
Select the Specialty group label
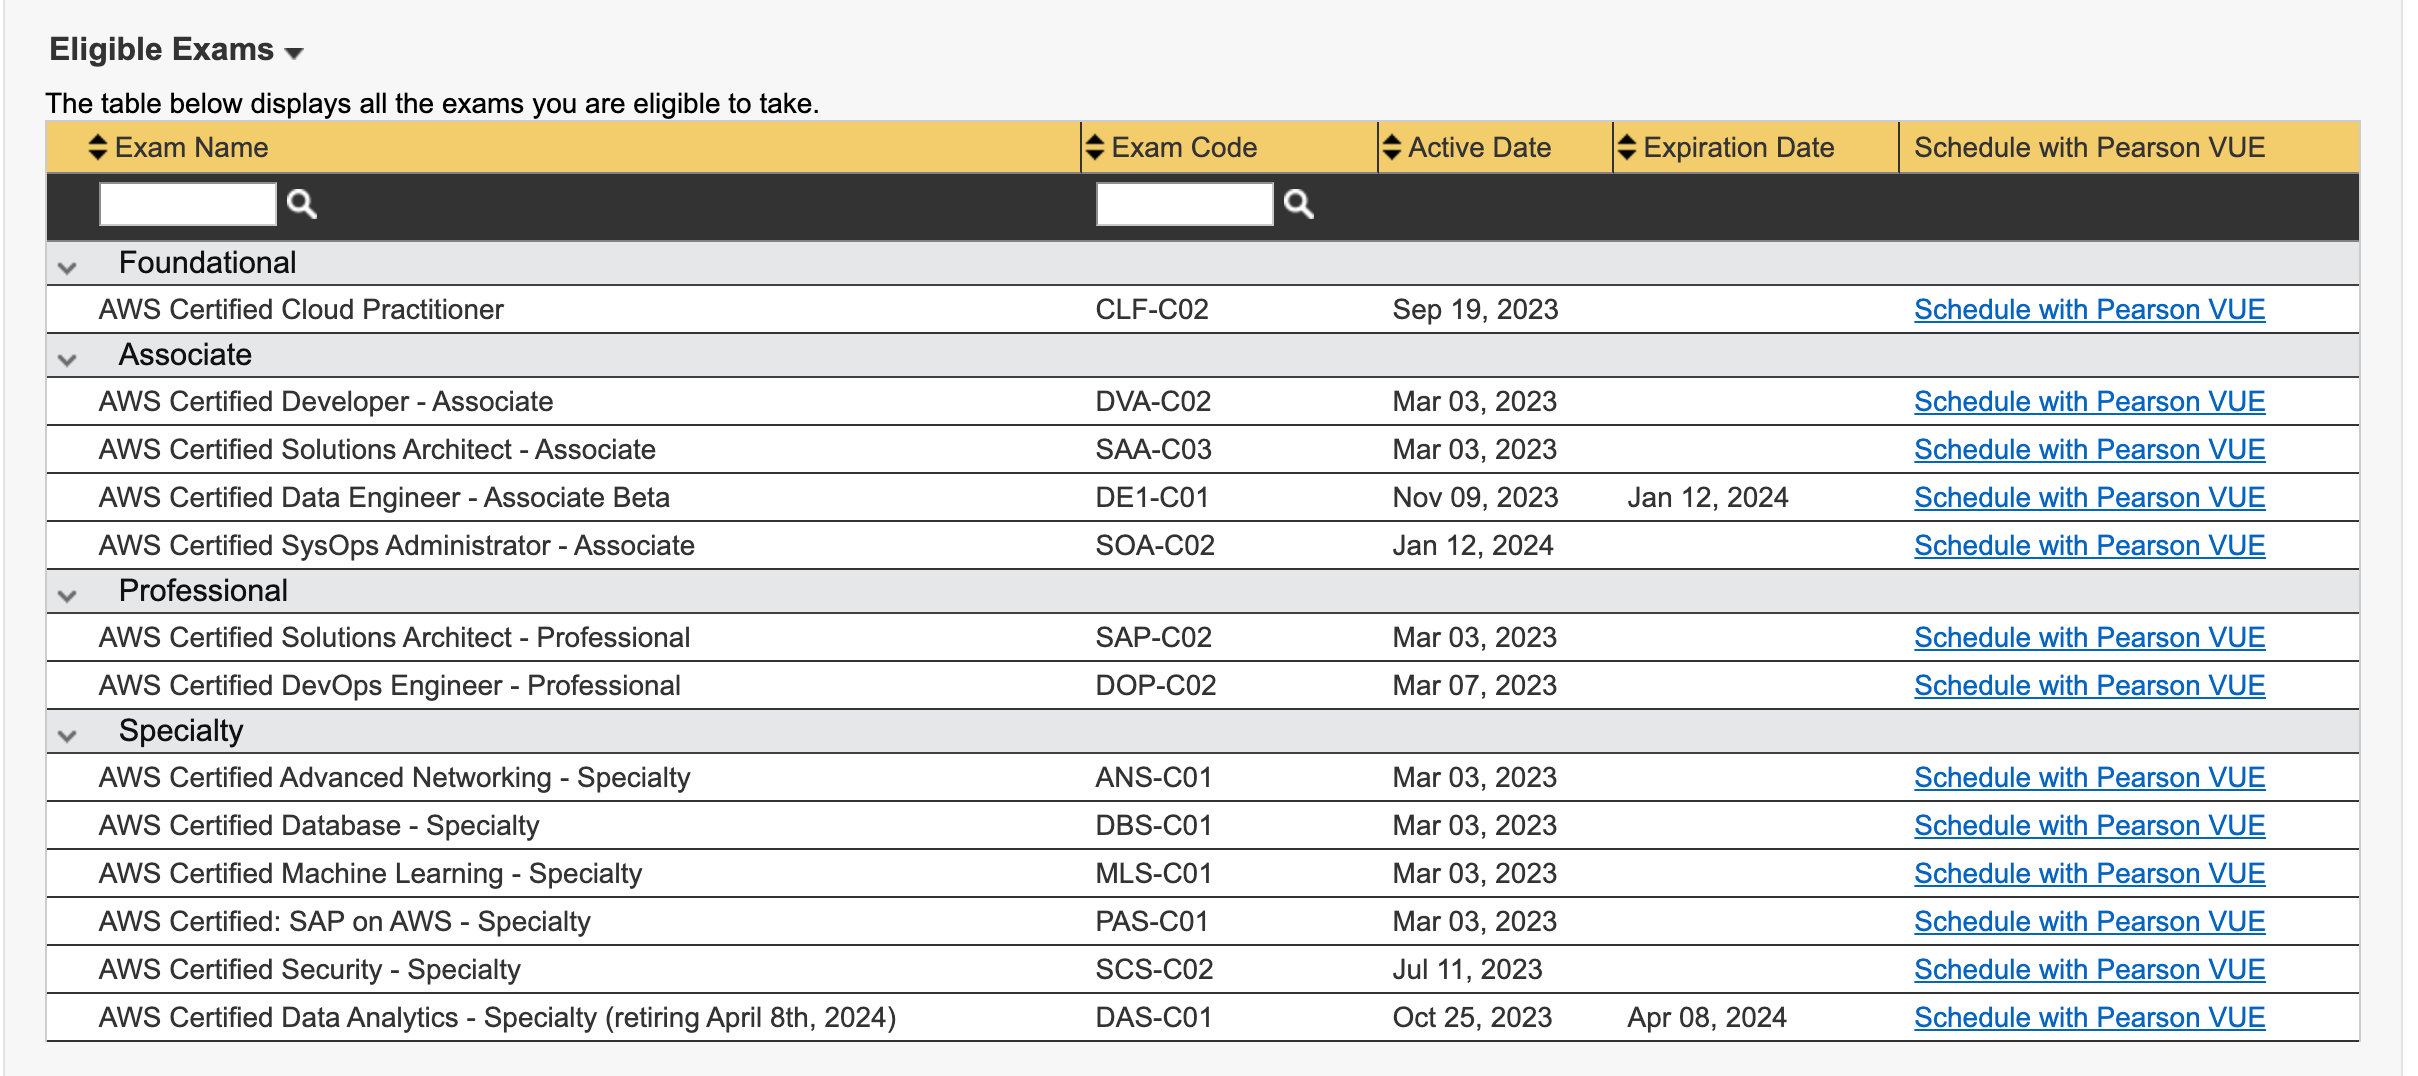[x=181, y=731]
